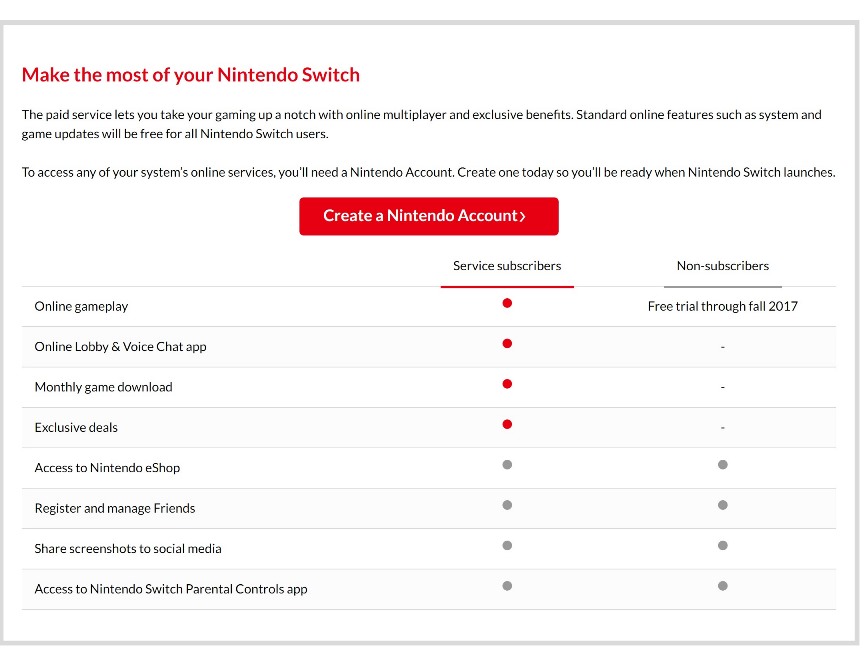Image resolution: width=866 pixels, height=668 pixels.
Task: Click red dot in Exclusive deals row
Action: [x=507, y=424]
